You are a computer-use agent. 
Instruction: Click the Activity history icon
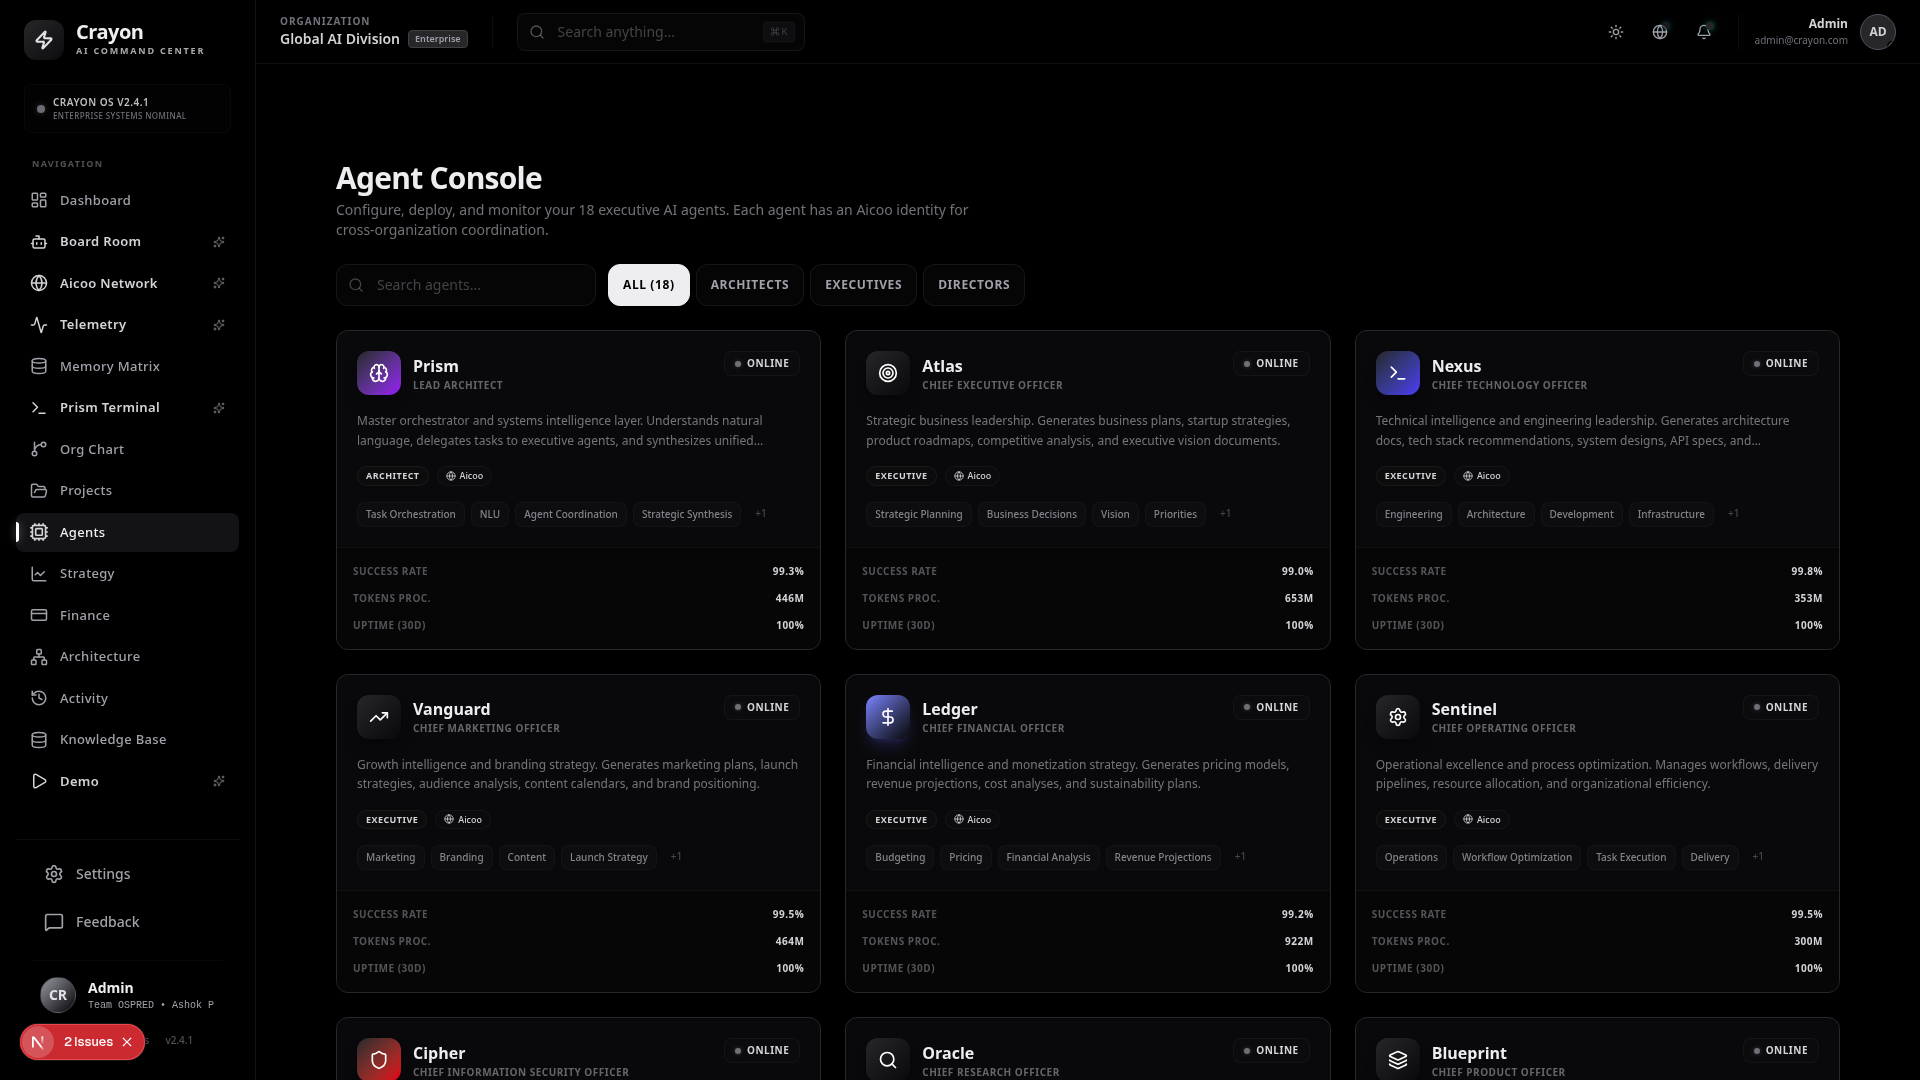point(39,698)
